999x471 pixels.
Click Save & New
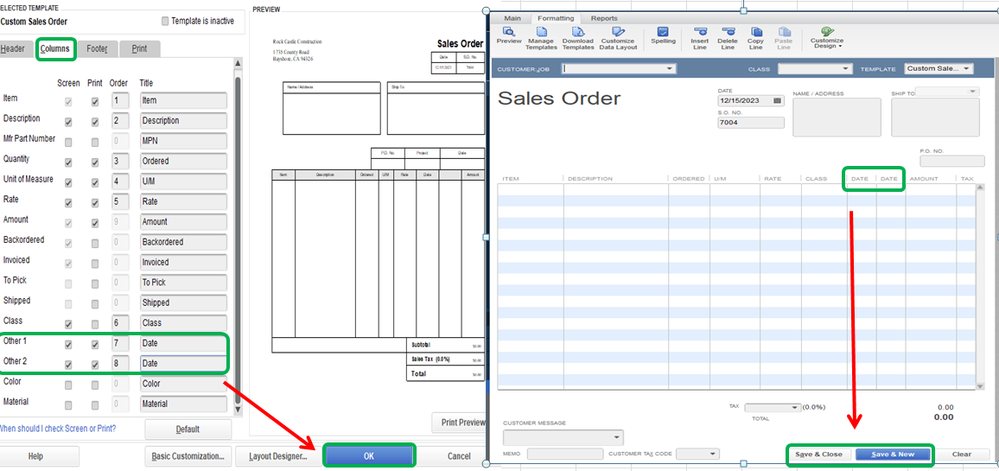(893, 454)
